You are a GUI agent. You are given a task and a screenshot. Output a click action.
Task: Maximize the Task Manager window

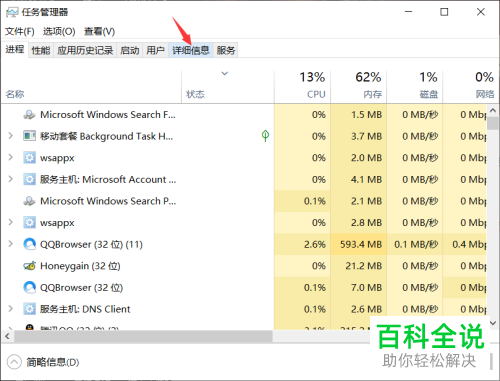pos(444,12)
